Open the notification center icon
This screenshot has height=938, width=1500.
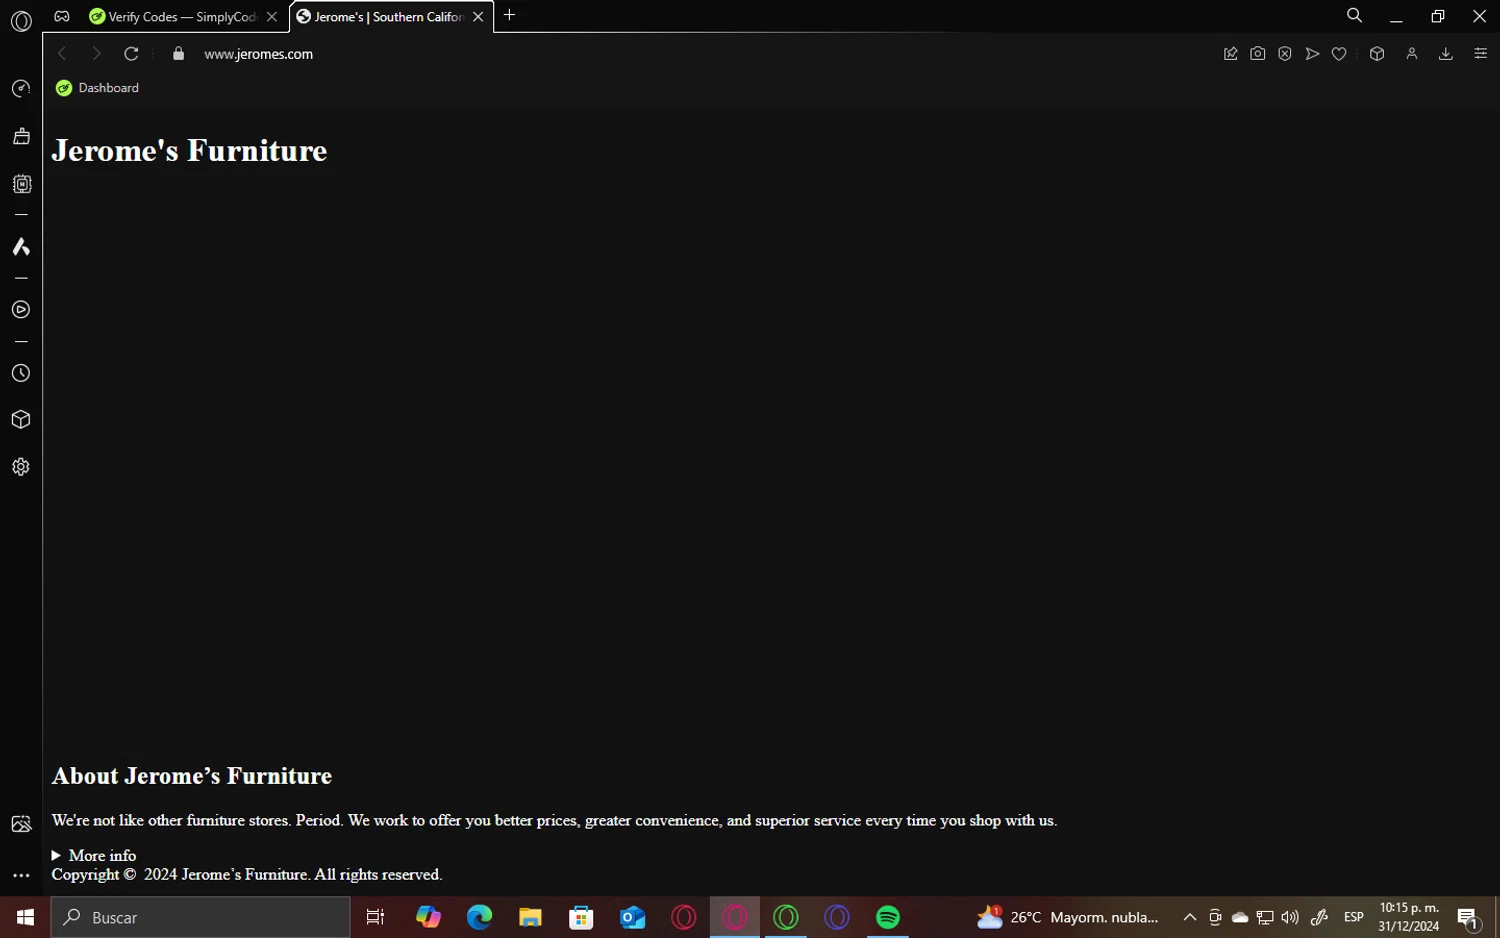click(1468, 917)
